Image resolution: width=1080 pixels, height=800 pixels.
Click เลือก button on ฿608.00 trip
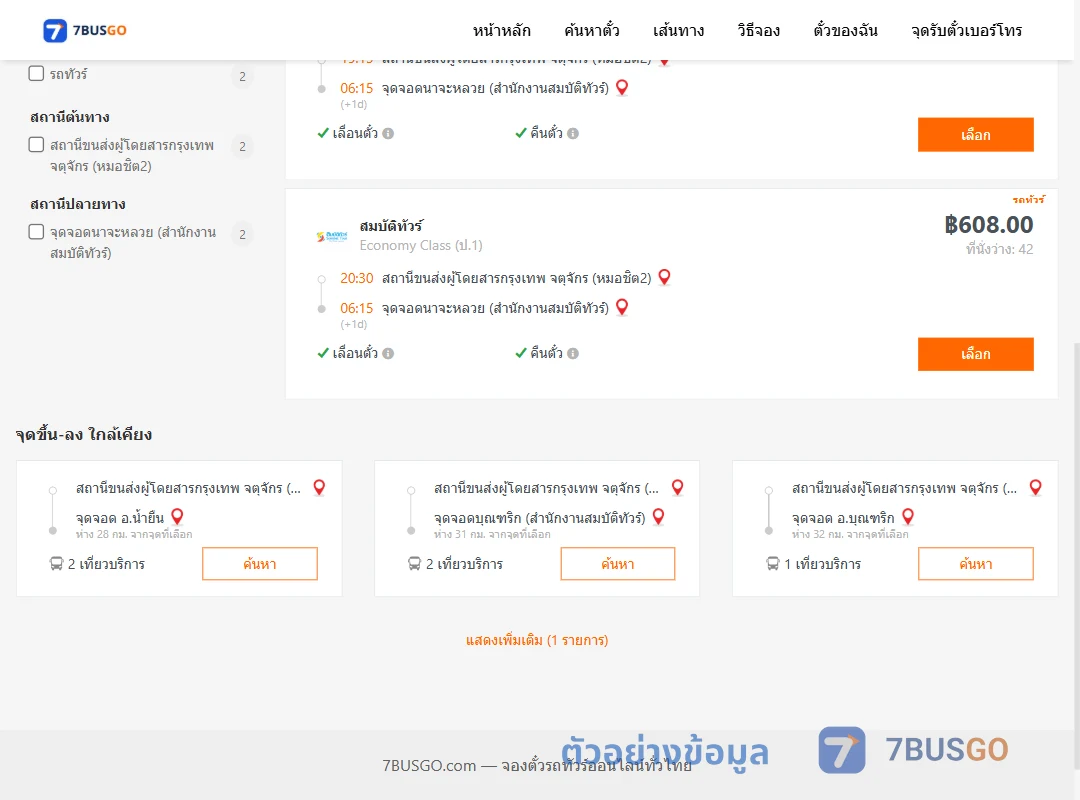coord(975,354)
